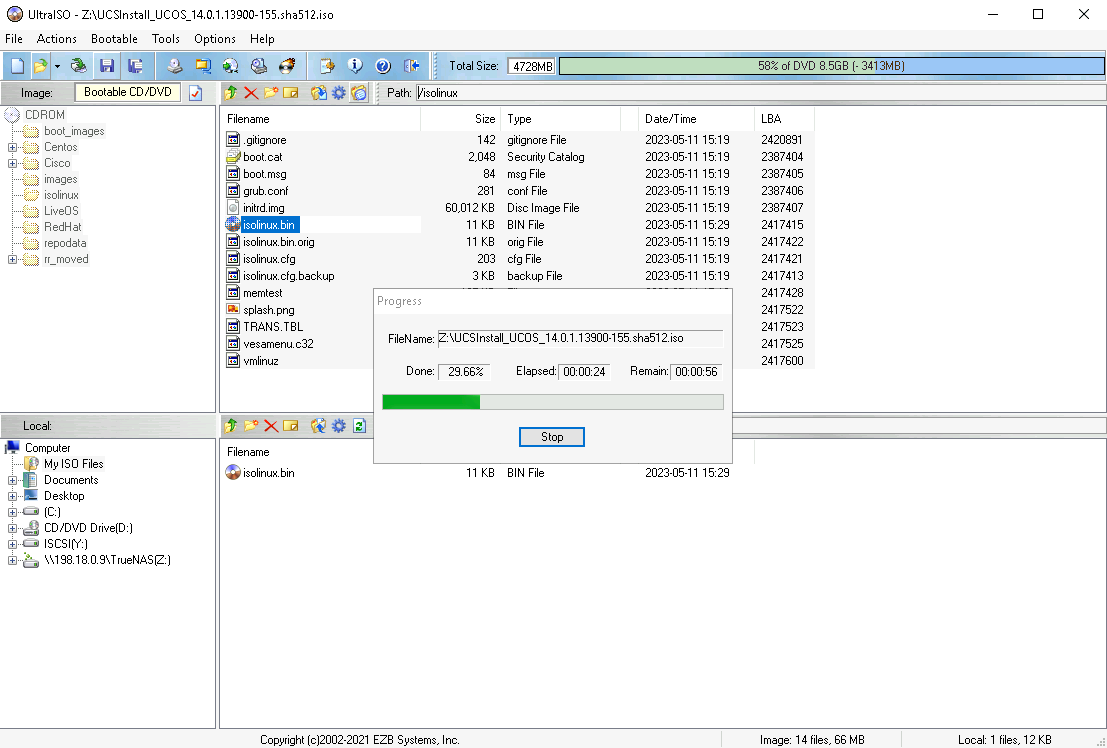Click the gear icon in the image pane toolbar
Screen dimensions: 1107x748
coord(339,93)
